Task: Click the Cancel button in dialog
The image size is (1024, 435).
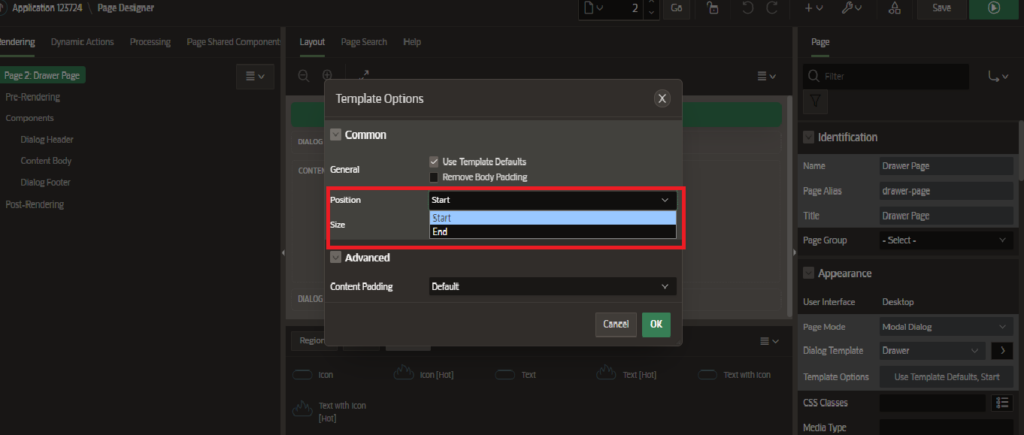Action: click(616, 324)
